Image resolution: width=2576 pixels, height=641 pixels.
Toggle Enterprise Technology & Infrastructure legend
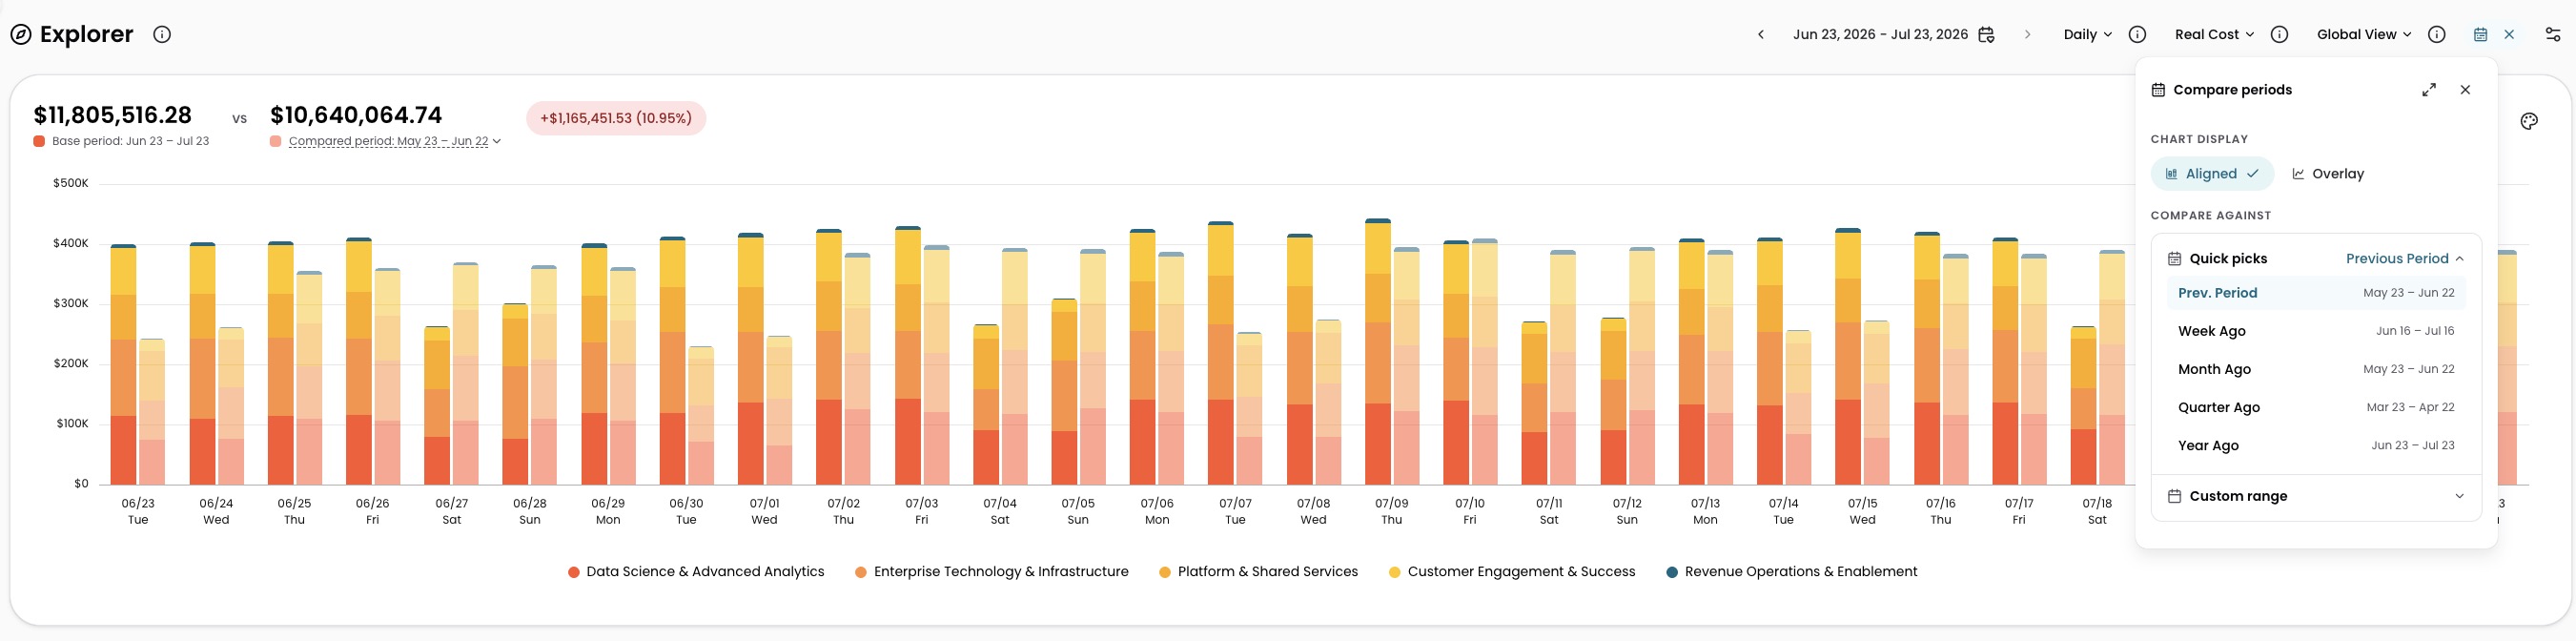point(991,572)
